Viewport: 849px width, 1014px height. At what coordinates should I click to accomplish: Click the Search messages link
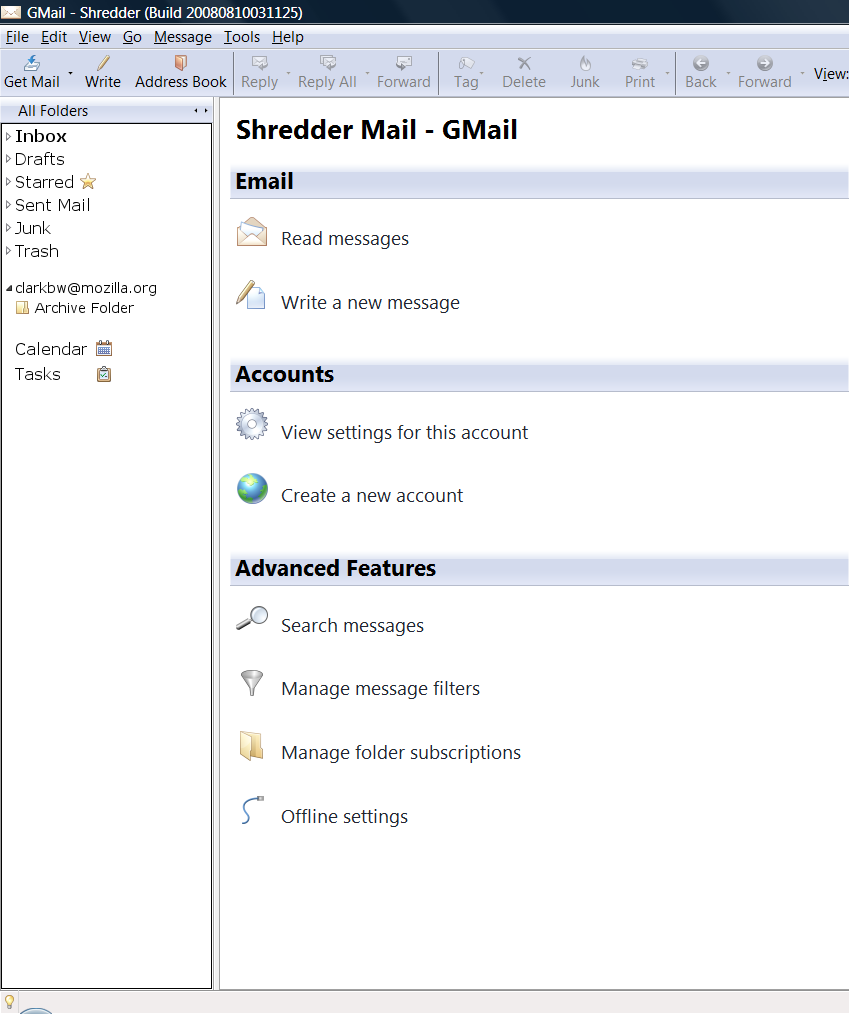(352, 625)
